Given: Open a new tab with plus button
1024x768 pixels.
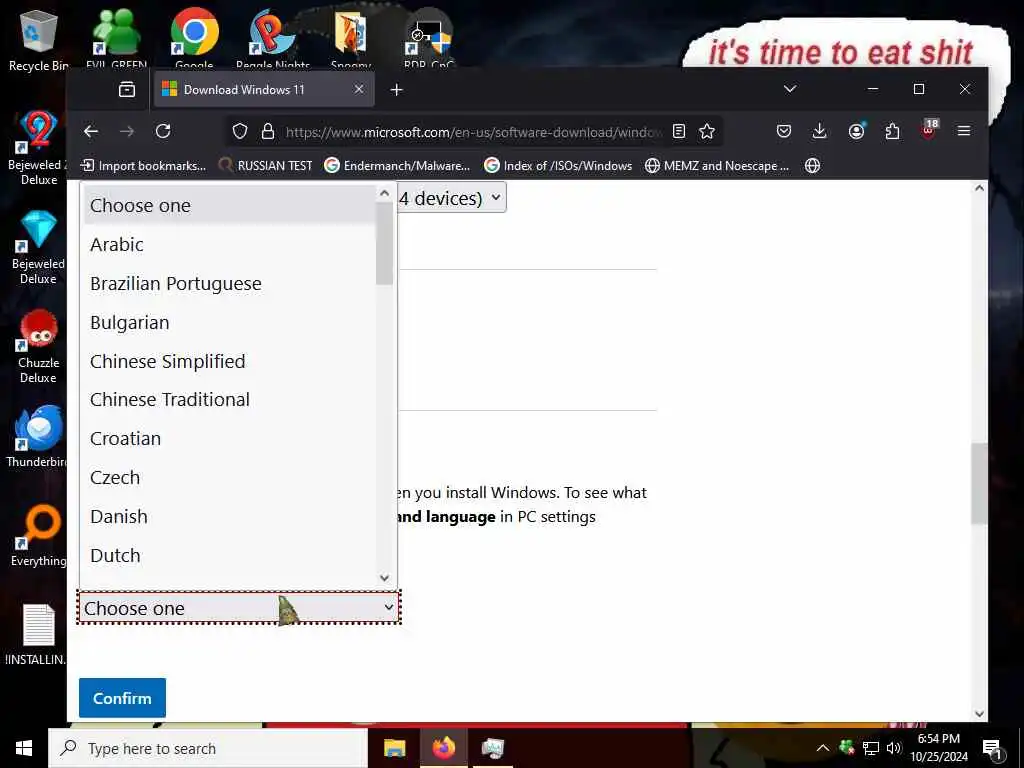Looking at the screenshot, I should click(x=396, y=89).
